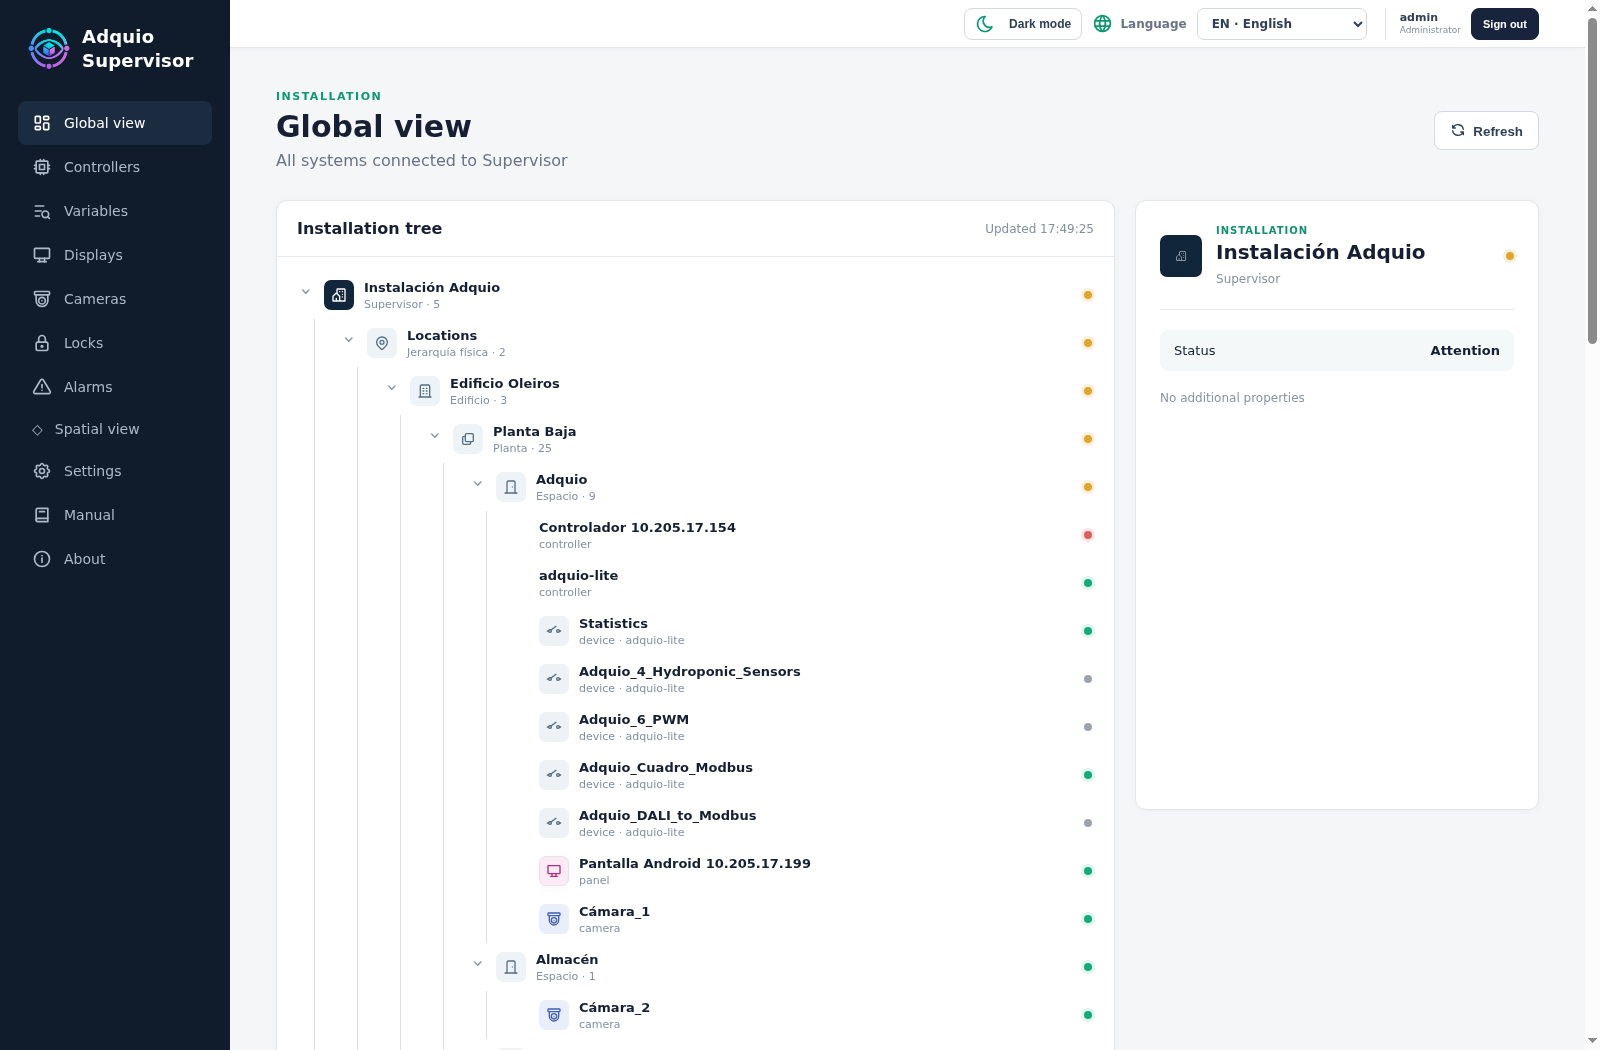Click the Cámara_1 camera icon
This screenshot has height=1050, width=1600.
click(554, 919)
